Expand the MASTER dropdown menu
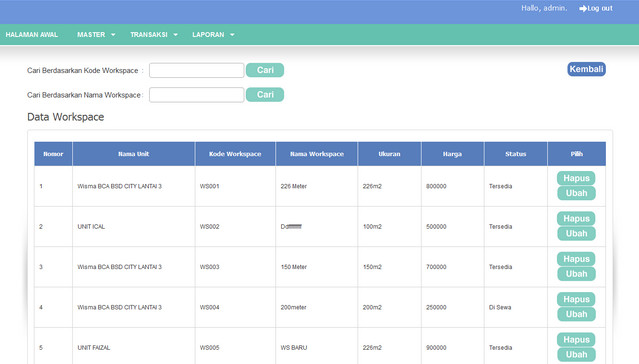This screenshot has width=639, height=364. [x=96, y=35]
